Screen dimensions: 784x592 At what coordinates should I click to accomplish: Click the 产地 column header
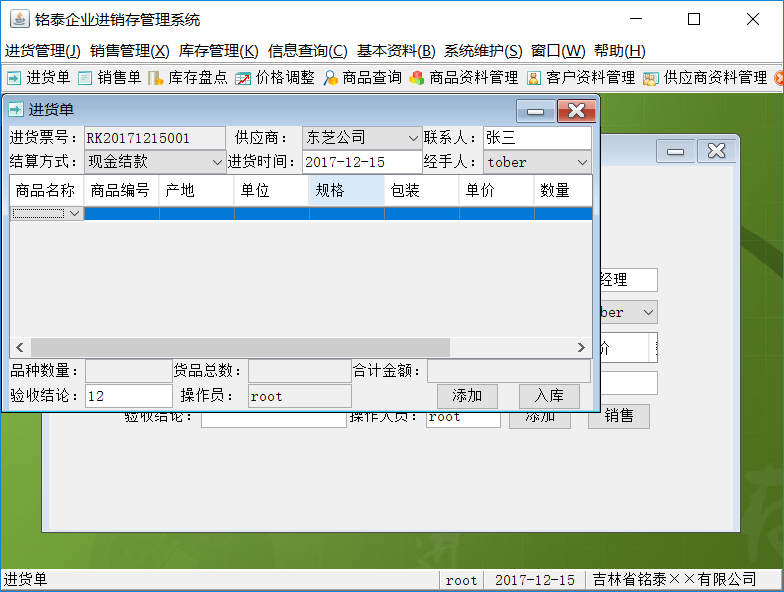click(x=196, y=190)
